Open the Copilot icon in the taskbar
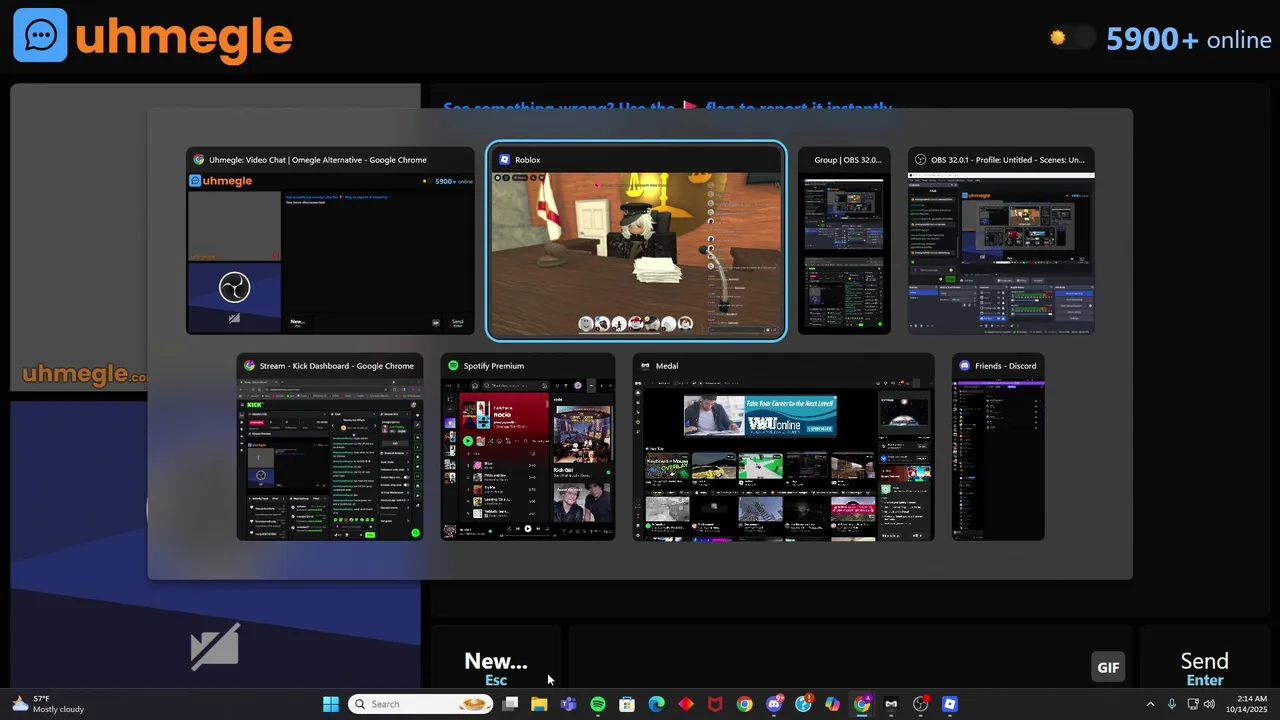Image resolution: width=1280 pixels, height=720 pixels. click(x=832, y=704)
